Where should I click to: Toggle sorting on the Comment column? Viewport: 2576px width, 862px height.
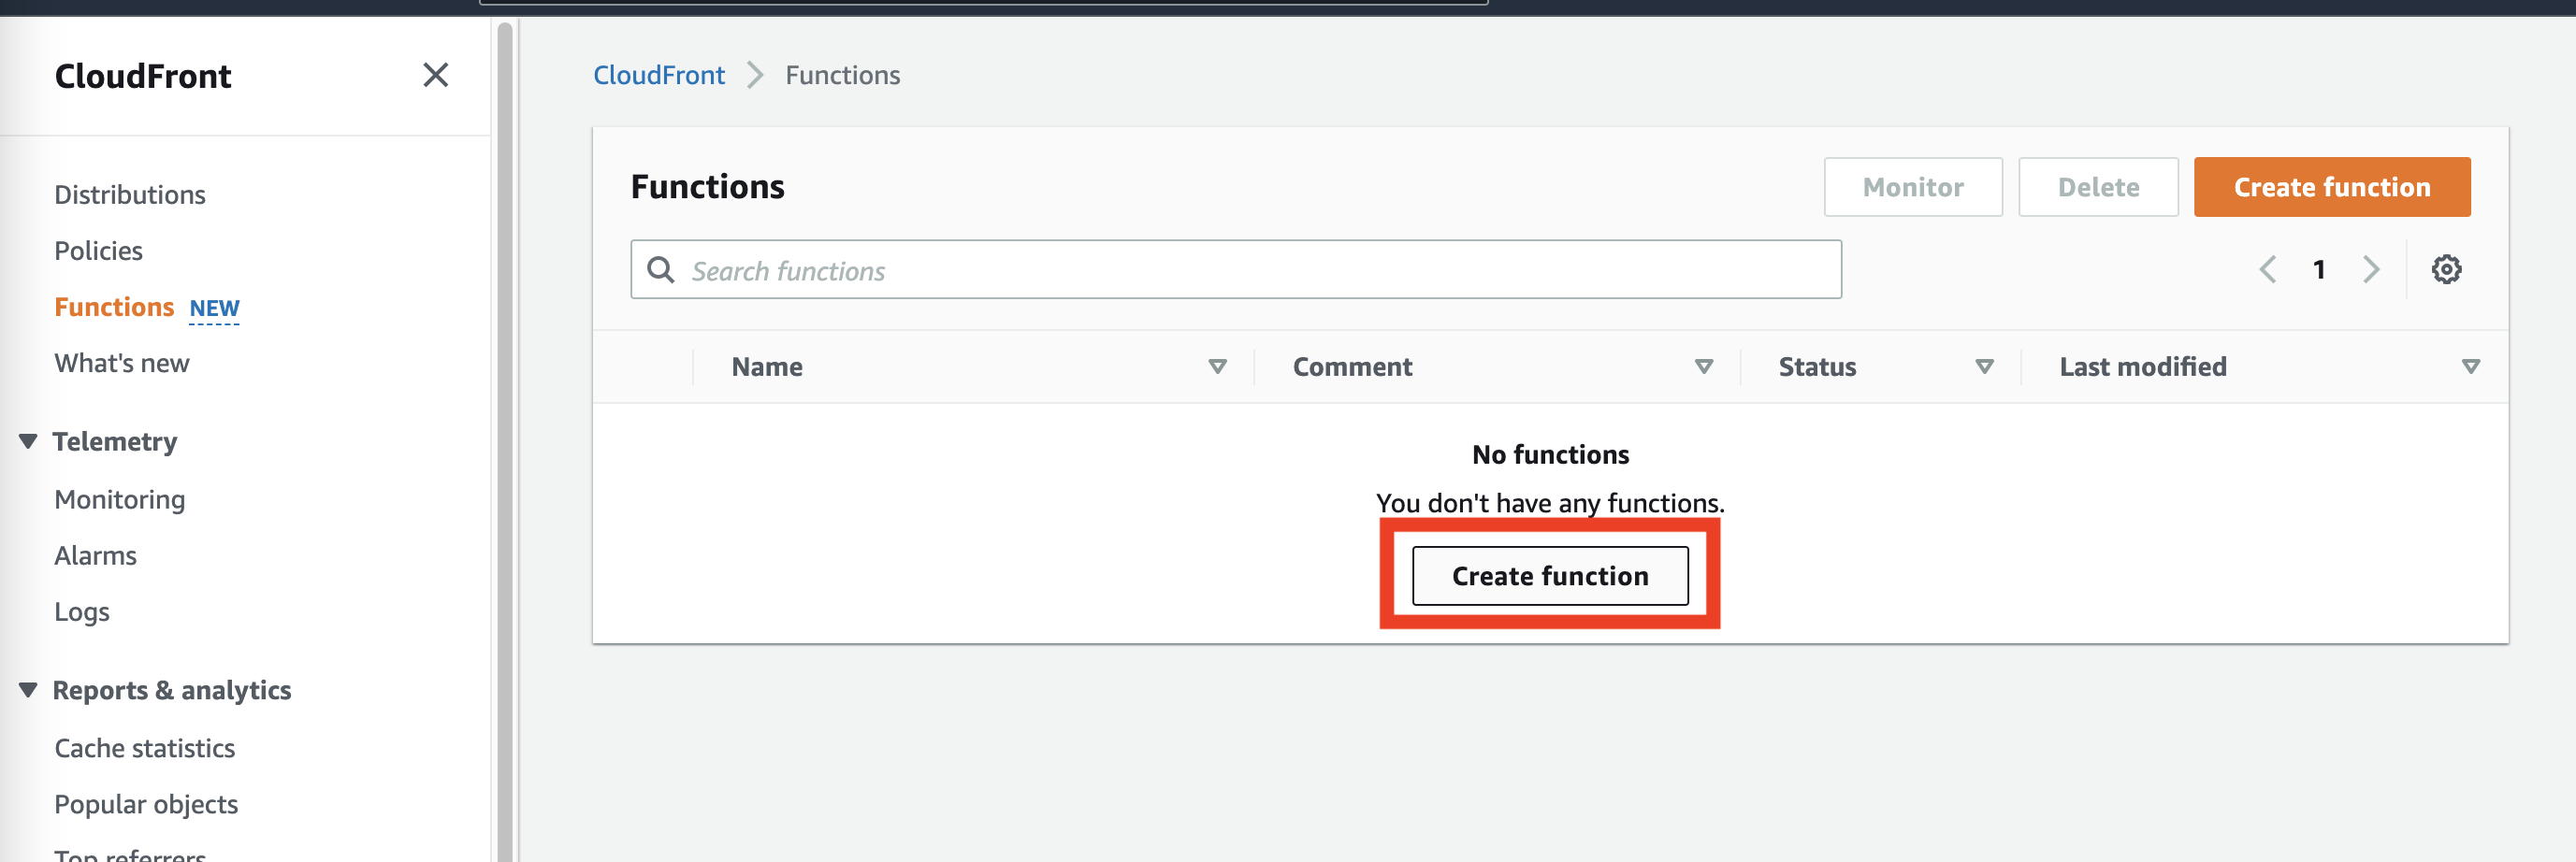click(x=1705, y=367)
